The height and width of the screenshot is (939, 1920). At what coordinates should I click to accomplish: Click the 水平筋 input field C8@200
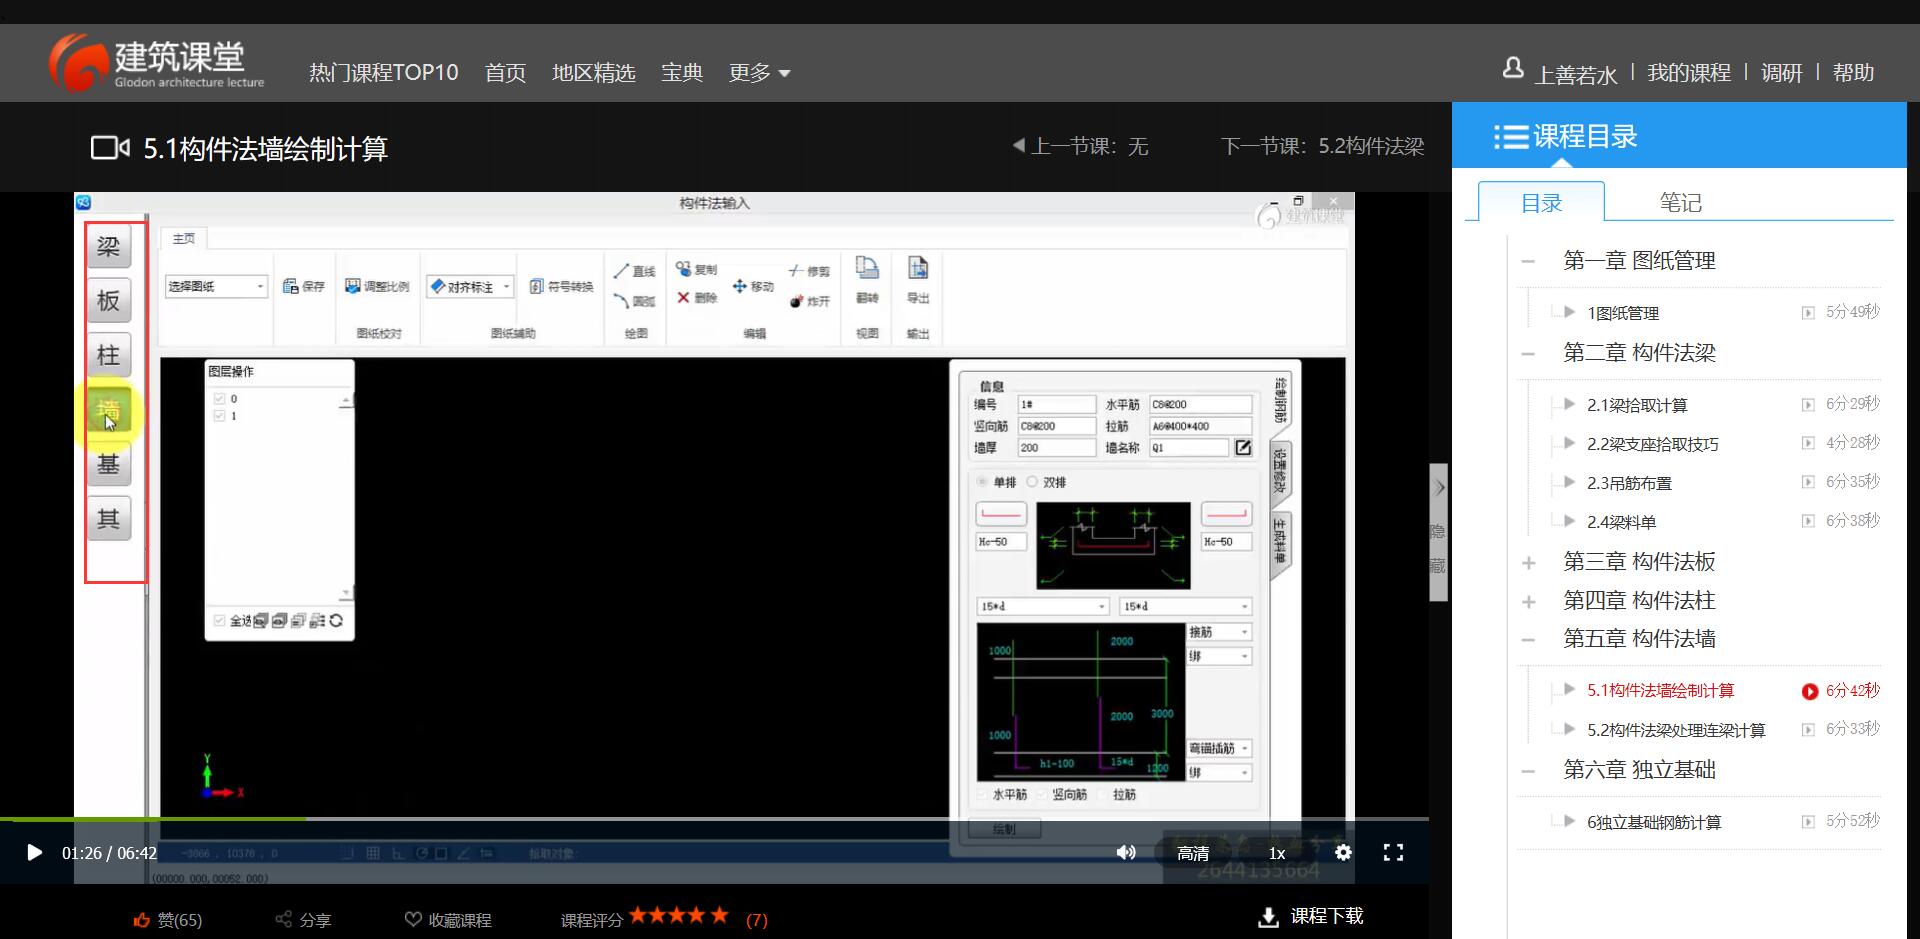(1200, 404)
